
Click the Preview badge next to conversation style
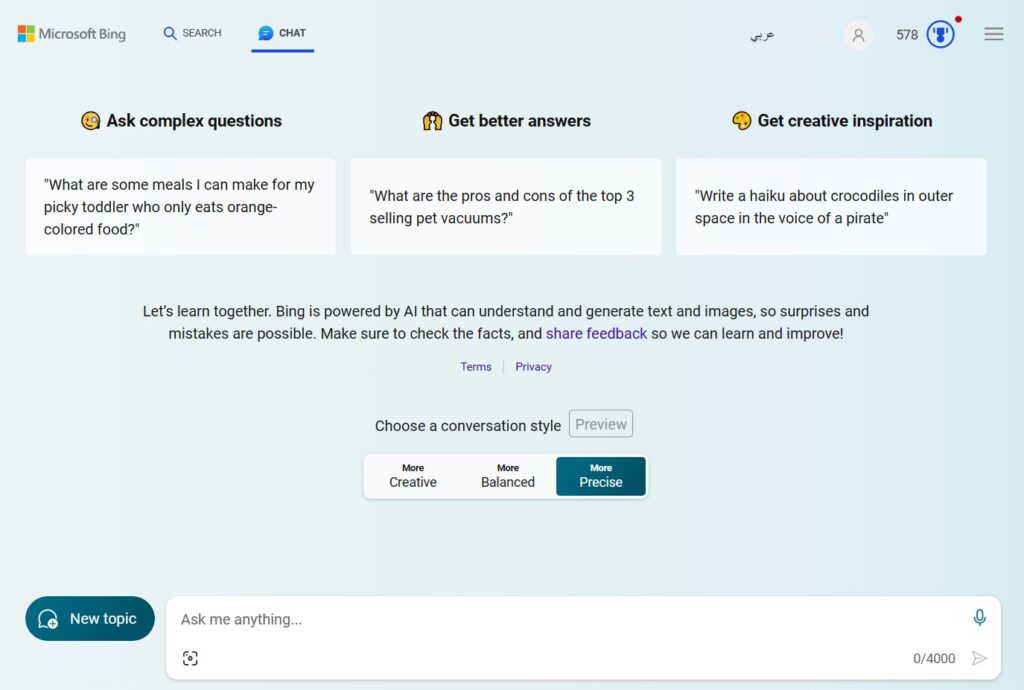click(601, 424)
